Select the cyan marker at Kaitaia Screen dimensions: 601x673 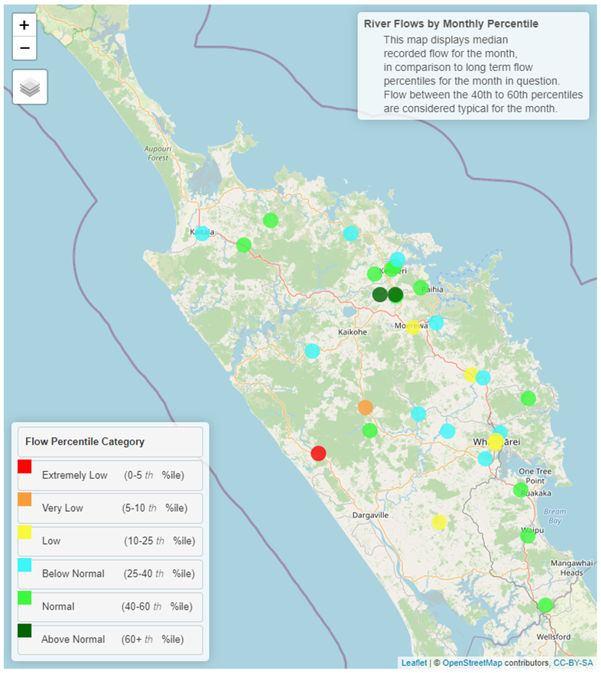click(202, 233)
